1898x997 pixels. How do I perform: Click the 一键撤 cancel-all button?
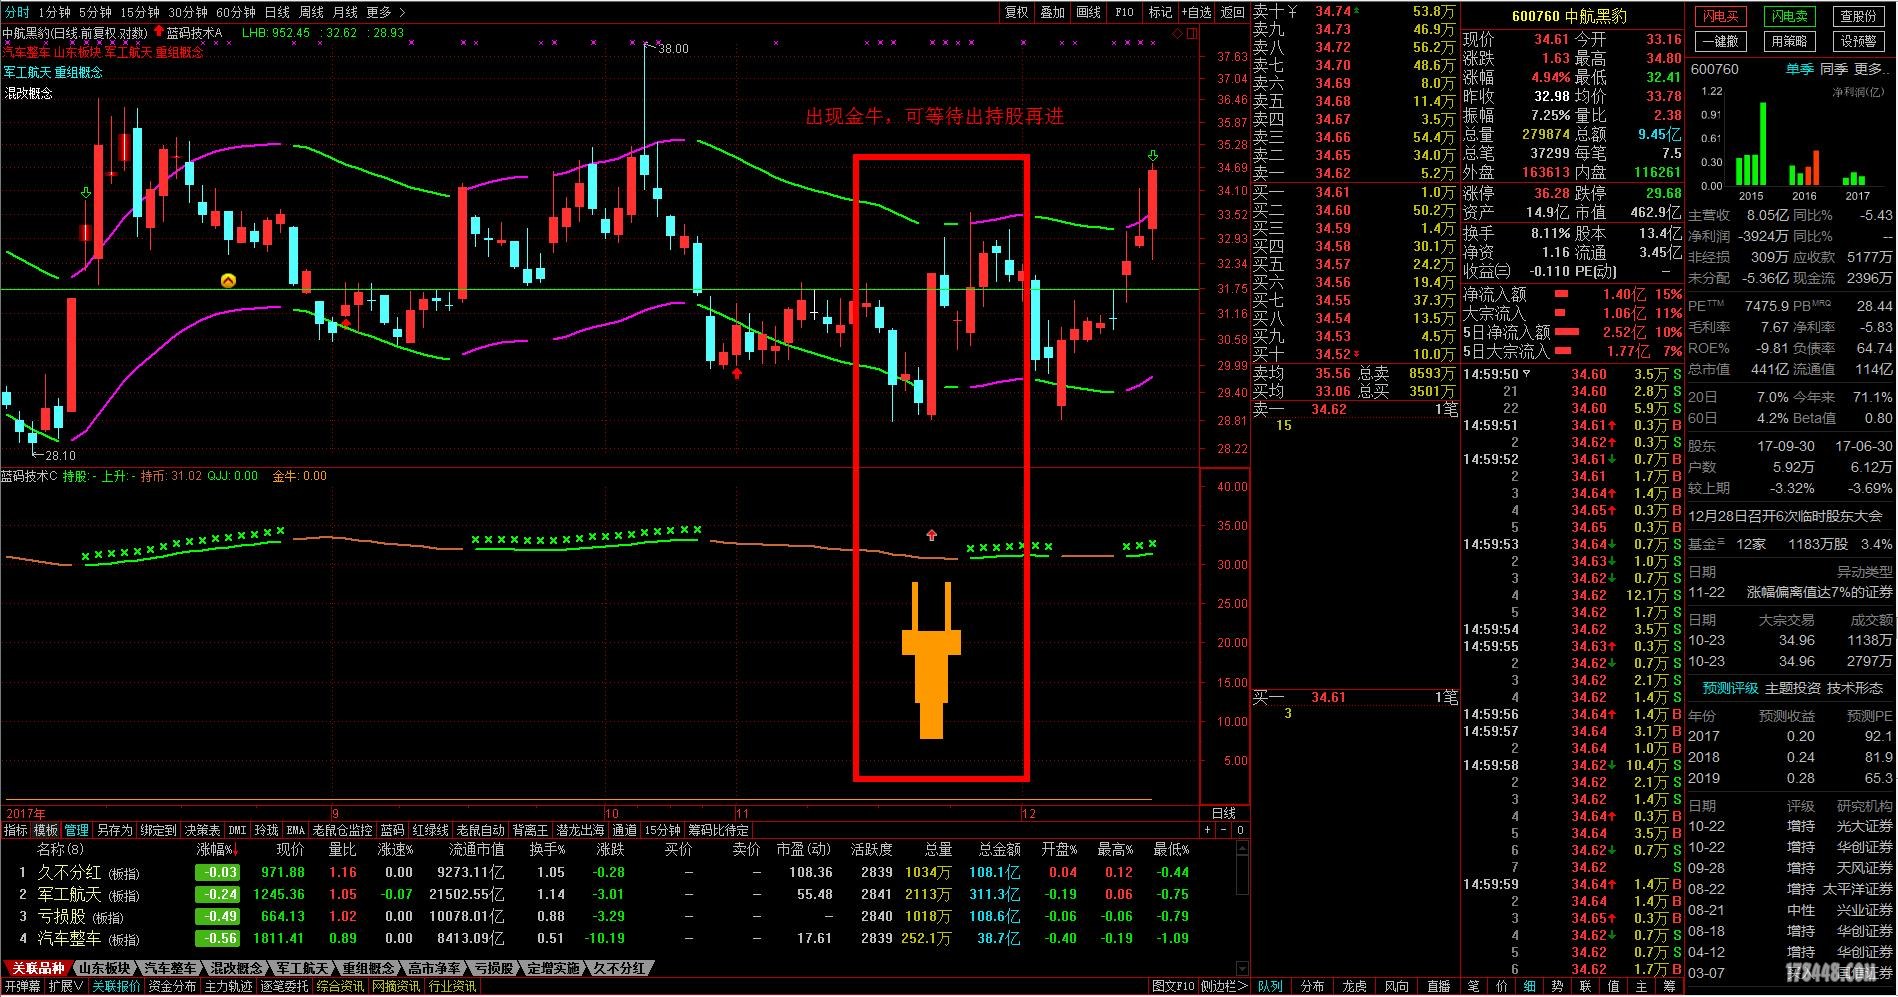click(1720, 41)
